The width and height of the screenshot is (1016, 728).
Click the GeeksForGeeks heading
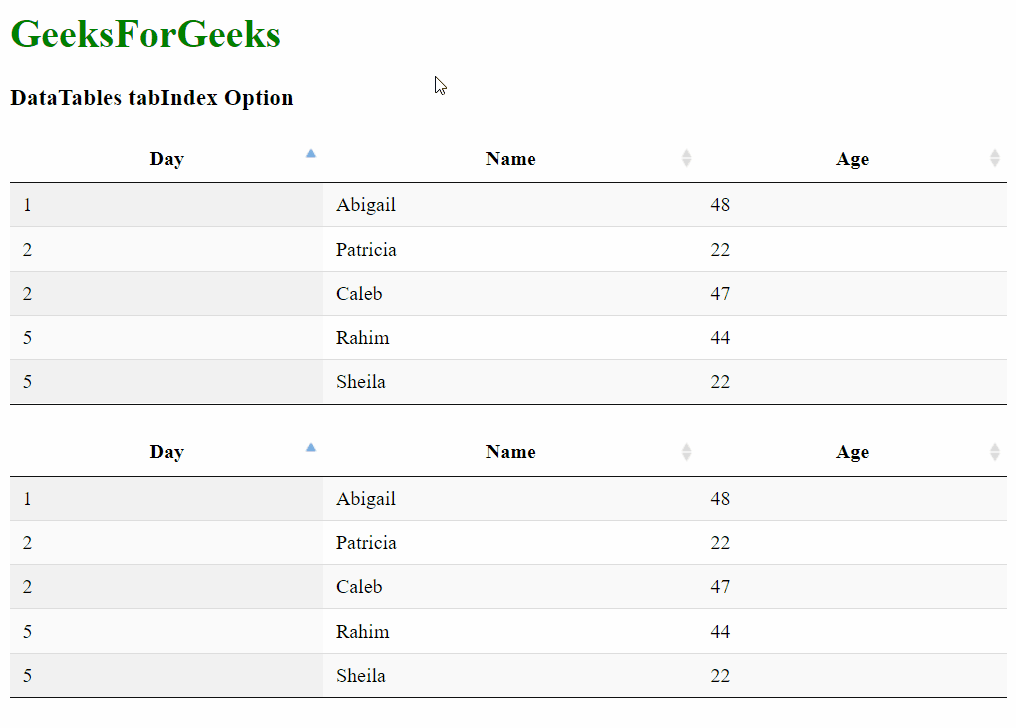(145, 34)
